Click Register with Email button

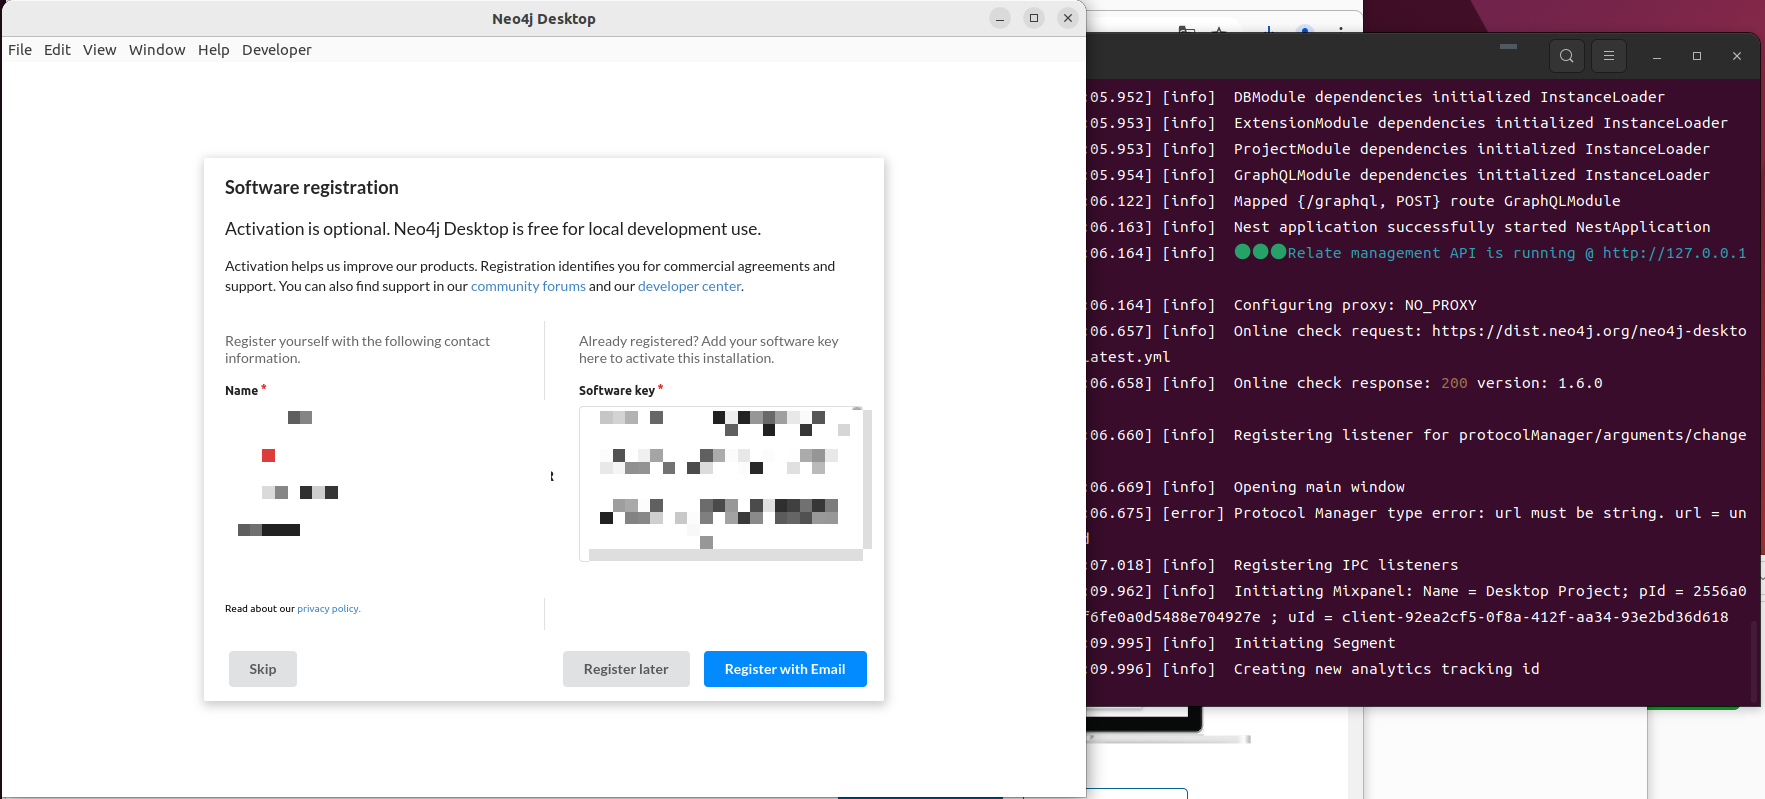[785, 669]
